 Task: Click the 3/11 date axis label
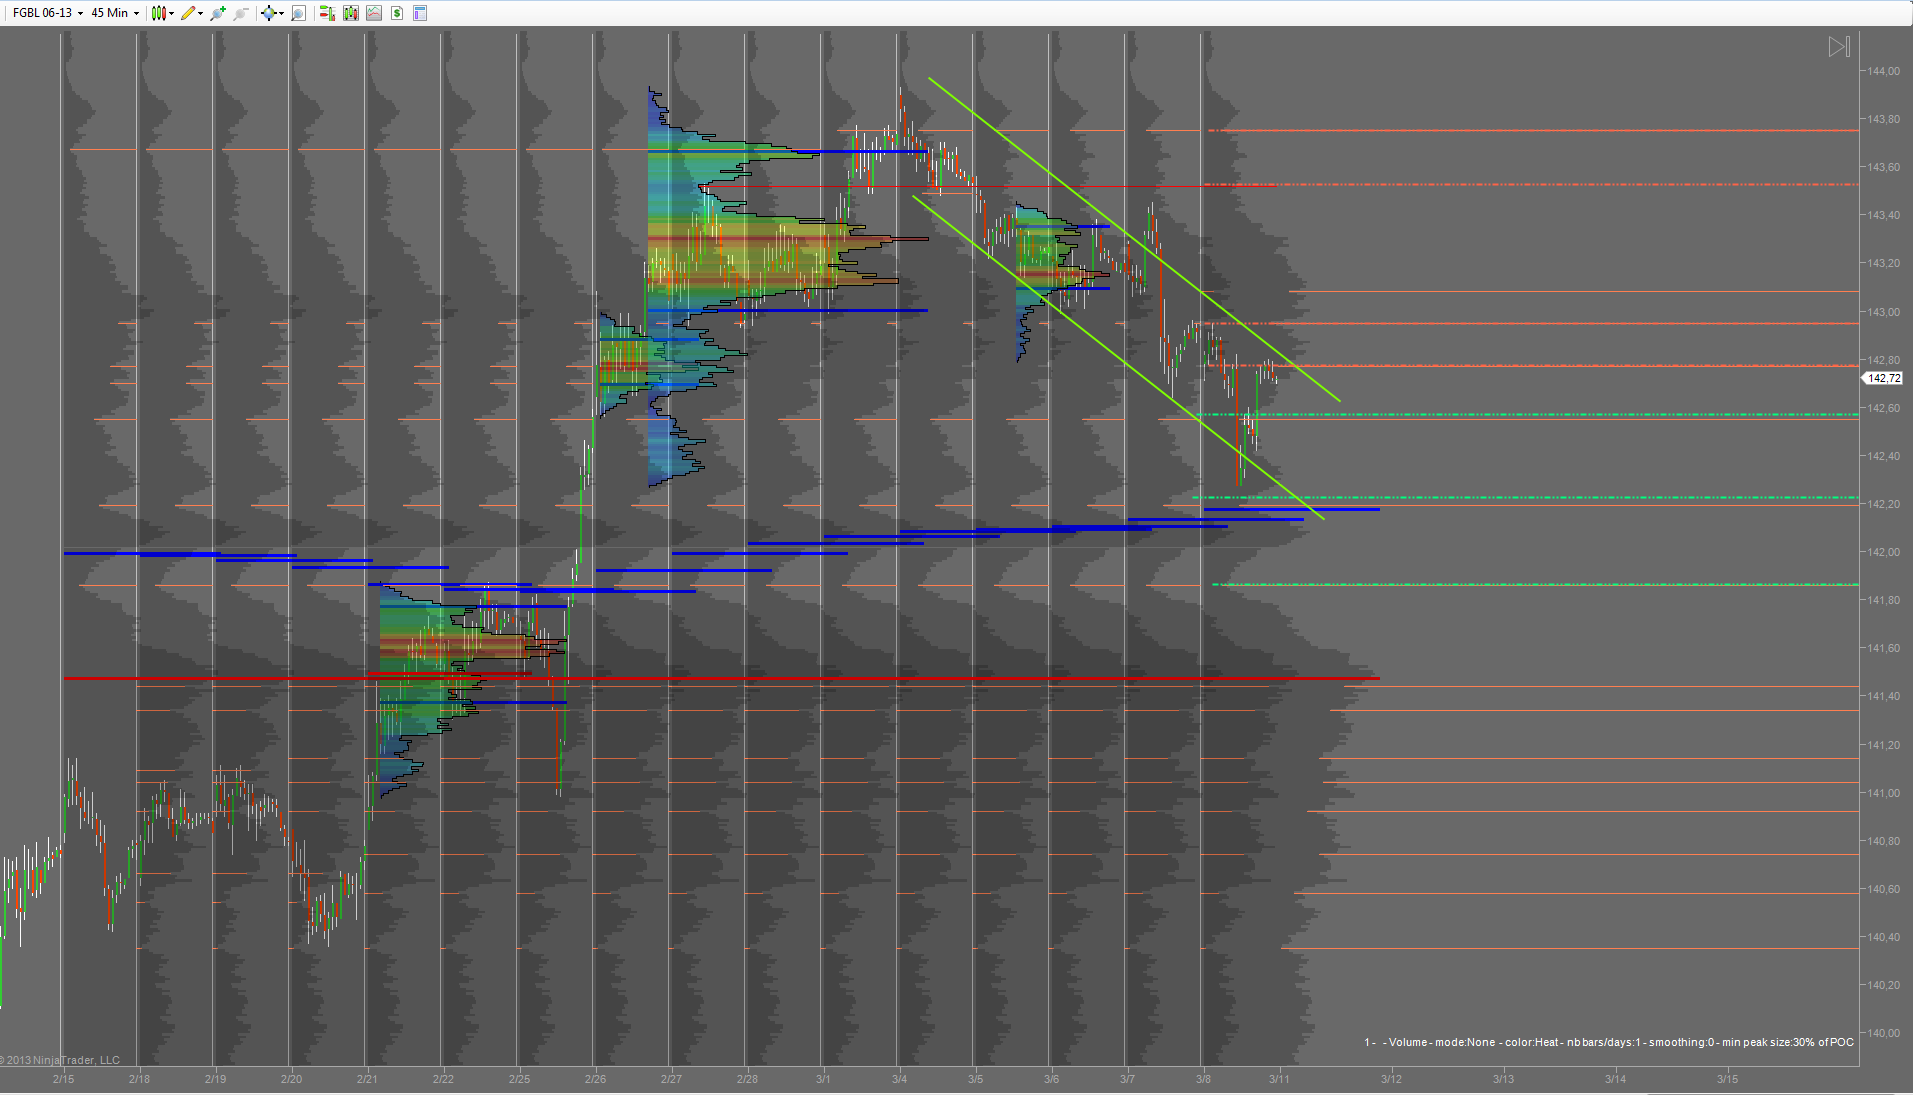click(1279, 1079)
